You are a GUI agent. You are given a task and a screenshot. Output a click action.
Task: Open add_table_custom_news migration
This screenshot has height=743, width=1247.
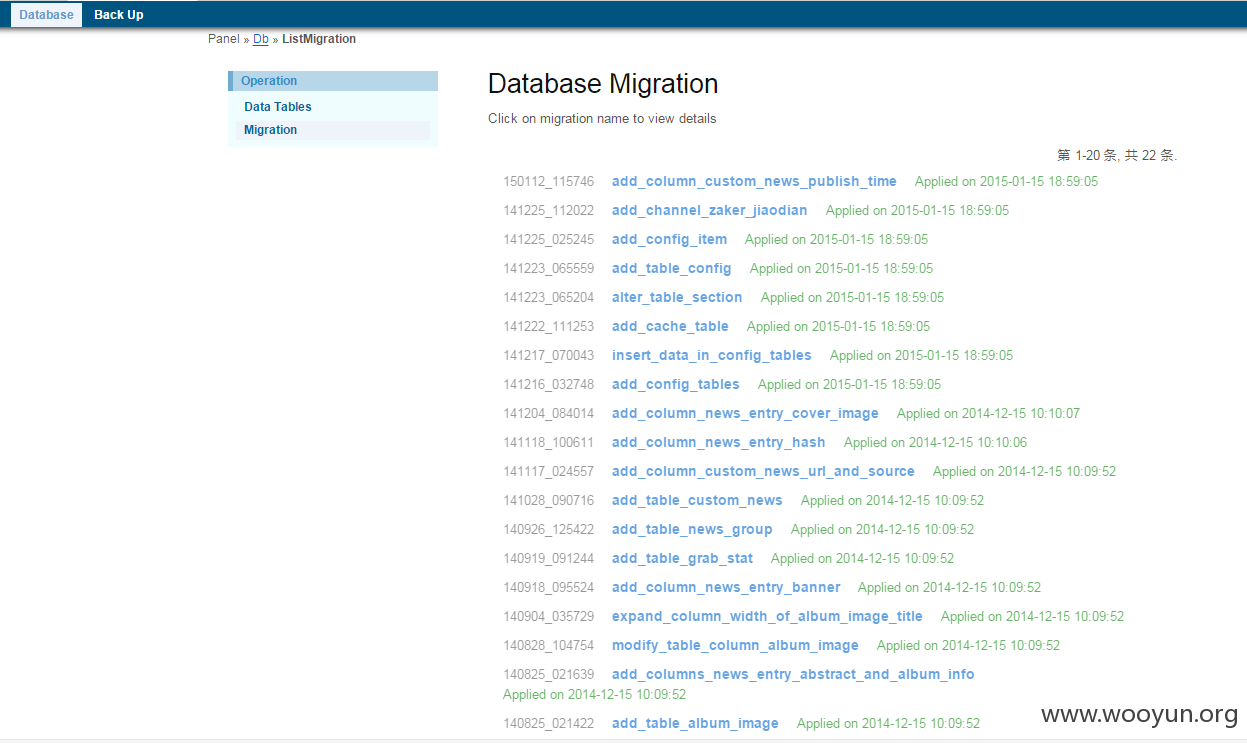697,500
